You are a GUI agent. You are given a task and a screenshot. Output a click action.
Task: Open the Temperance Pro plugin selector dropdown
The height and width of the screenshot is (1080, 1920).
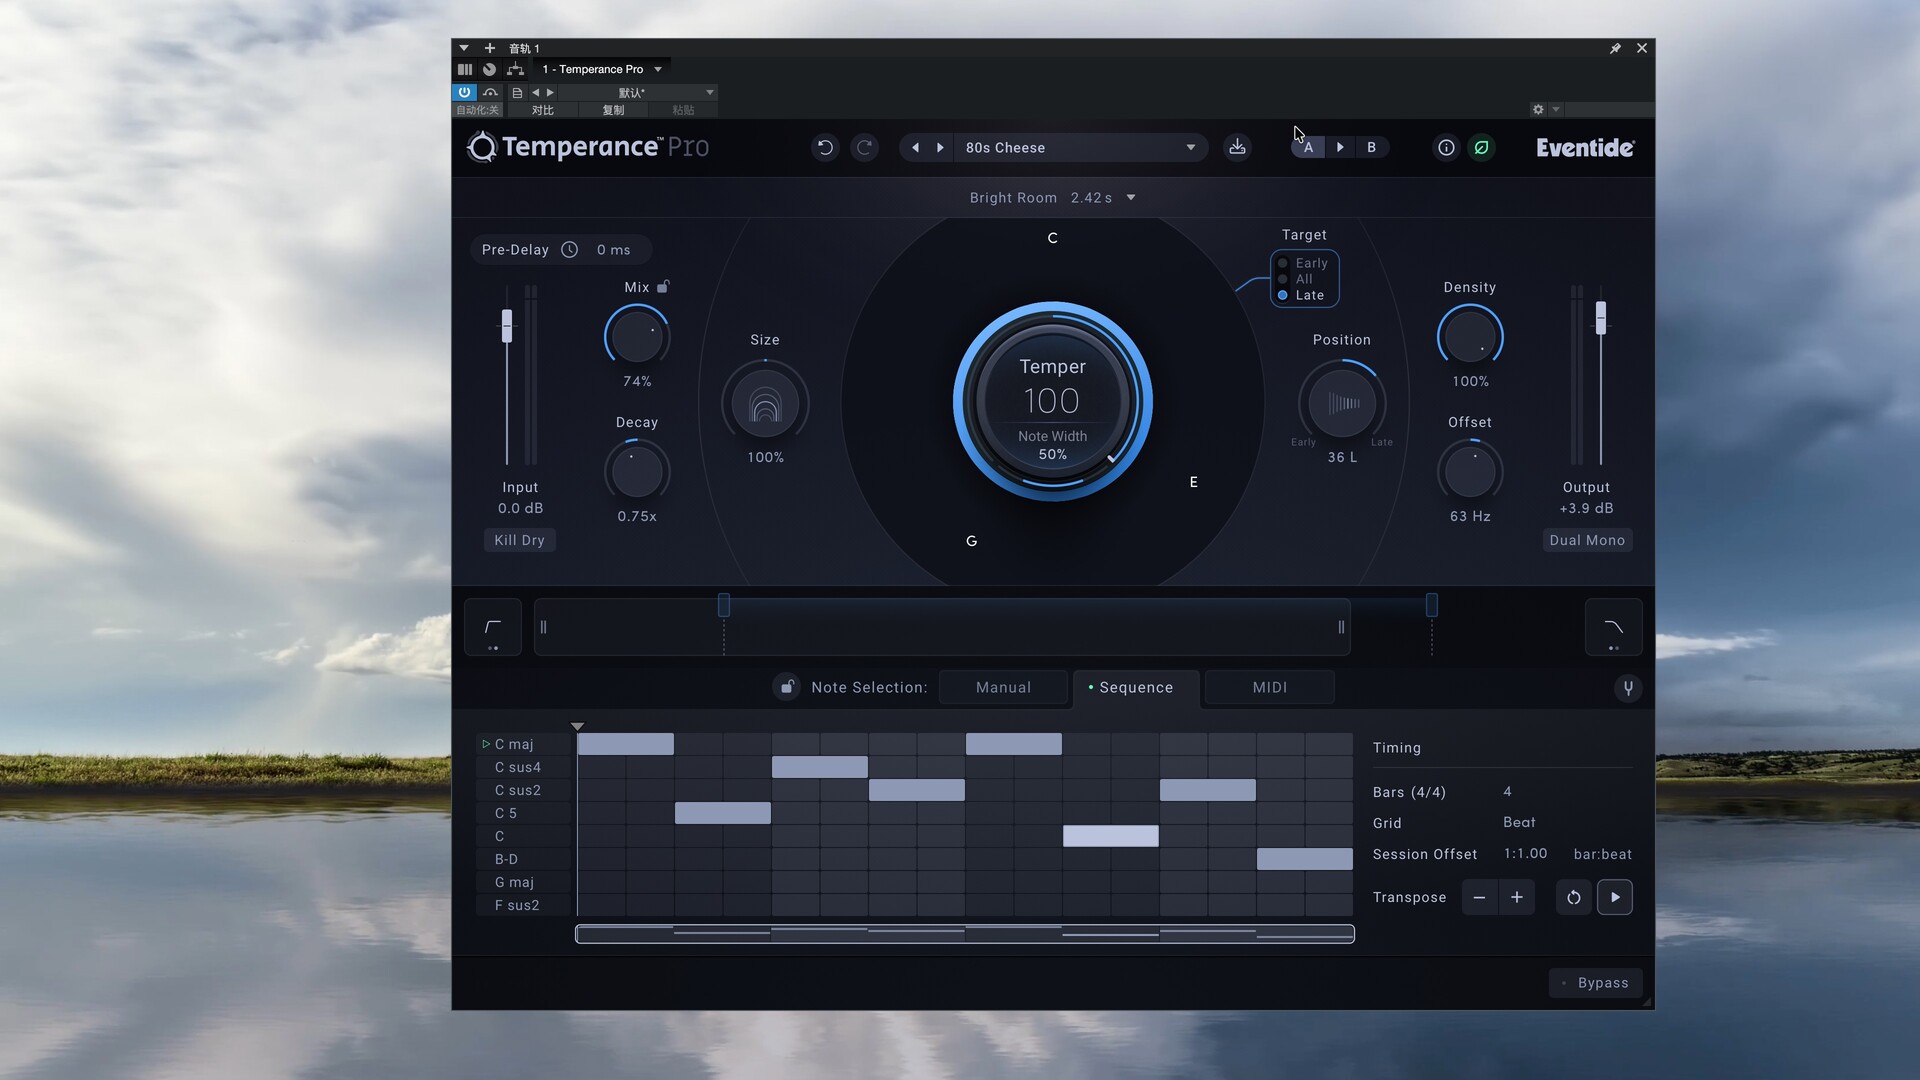coord(658,70)
